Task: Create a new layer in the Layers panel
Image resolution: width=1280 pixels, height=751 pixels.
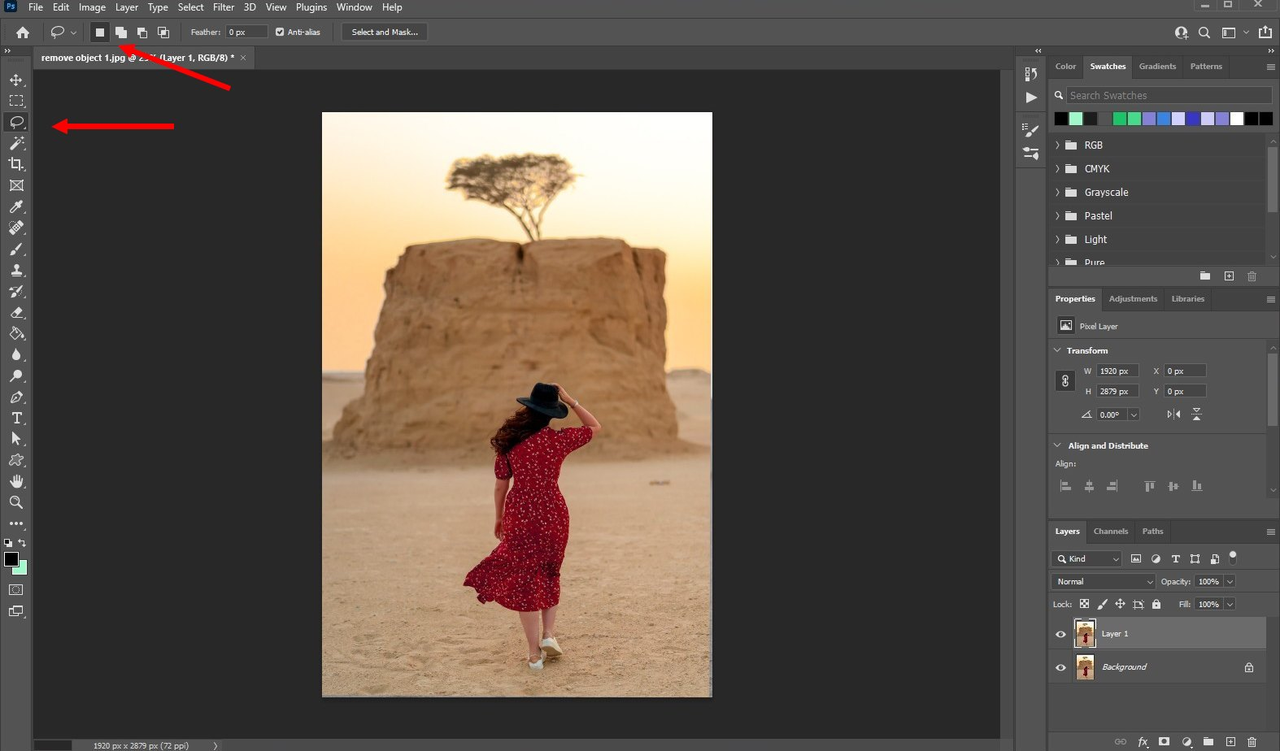Action: click(x=1230, y=742)
